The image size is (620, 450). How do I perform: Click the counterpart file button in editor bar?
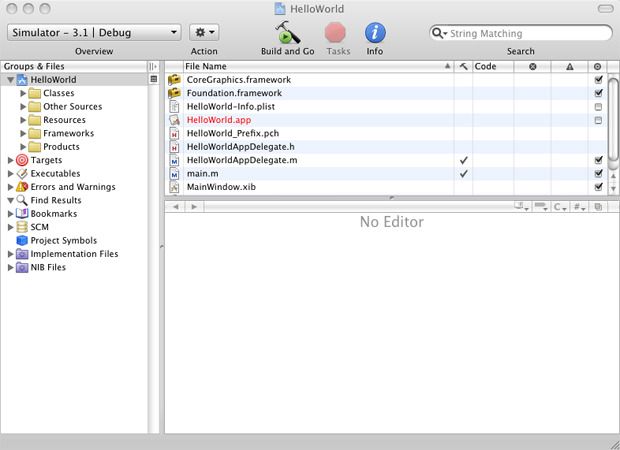tap(598, 207)
